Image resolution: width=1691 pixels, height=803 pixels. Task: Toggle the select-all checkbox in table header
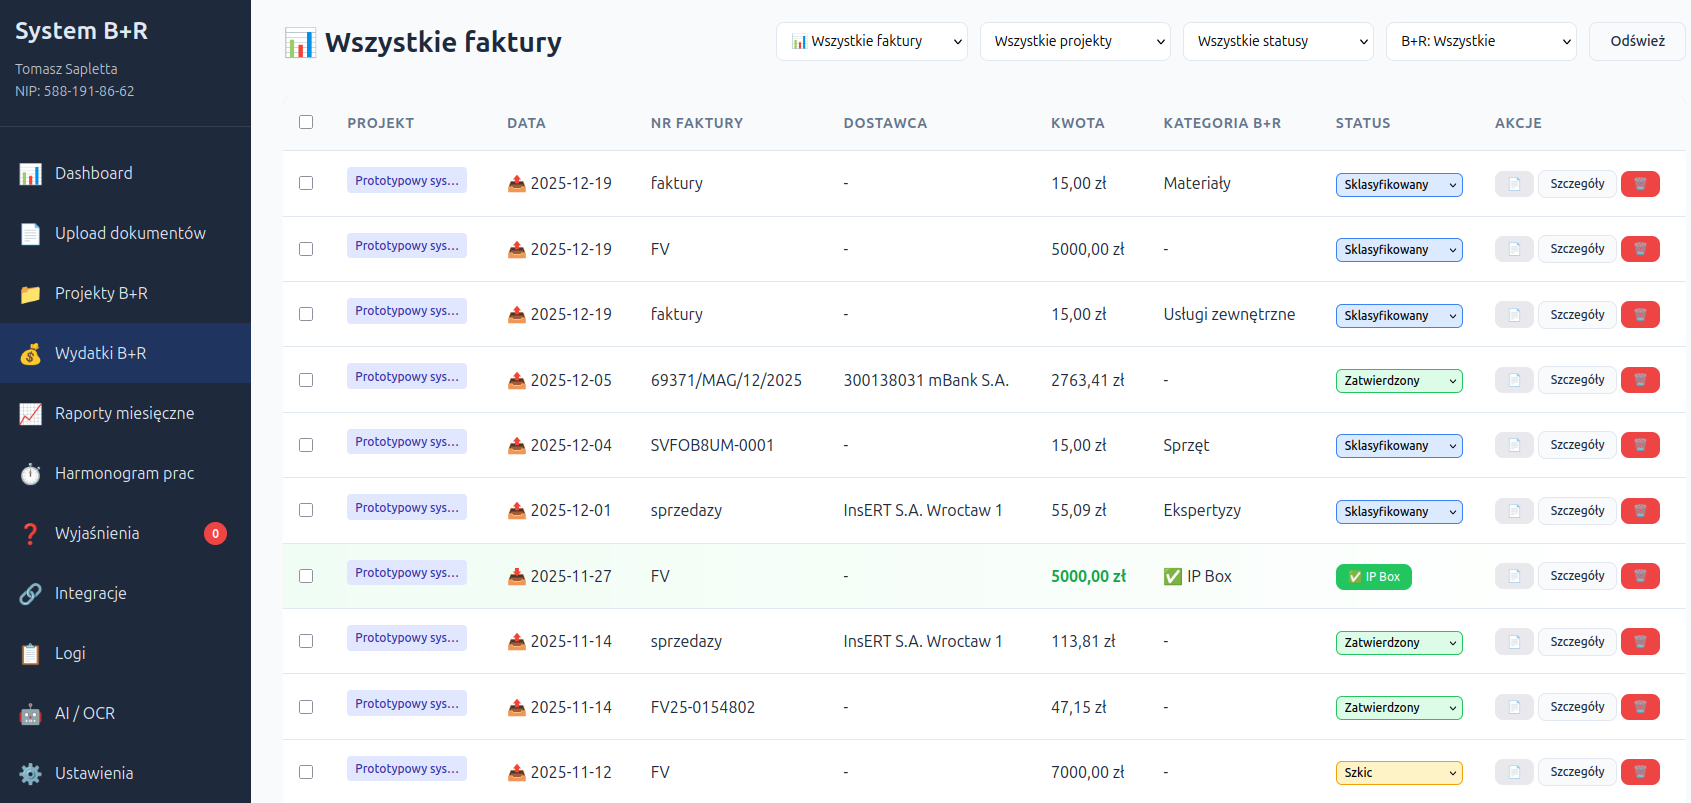click(306, 122)
